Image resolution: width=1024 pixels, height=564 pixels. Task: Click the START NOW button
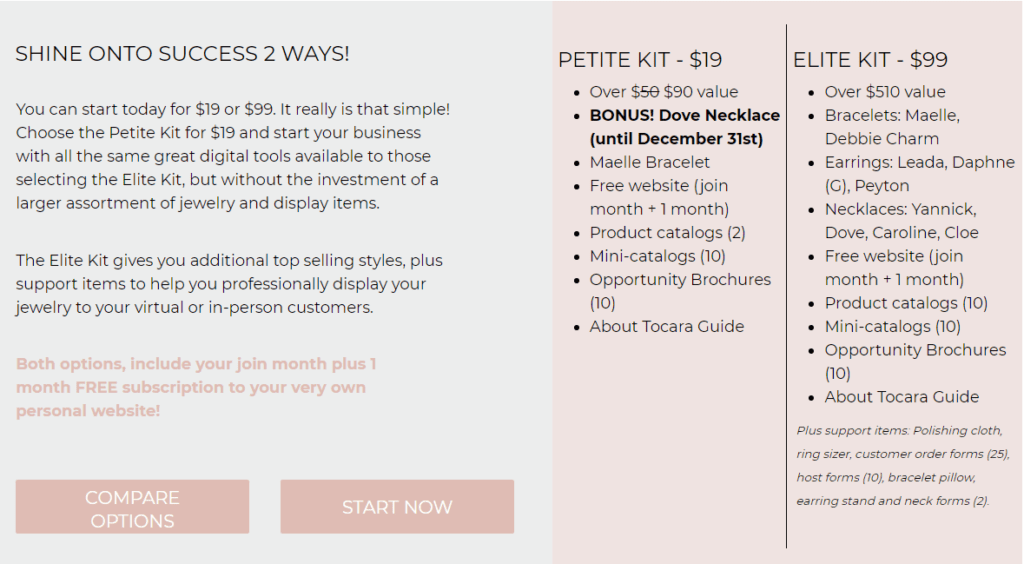[x=397, y=507]
